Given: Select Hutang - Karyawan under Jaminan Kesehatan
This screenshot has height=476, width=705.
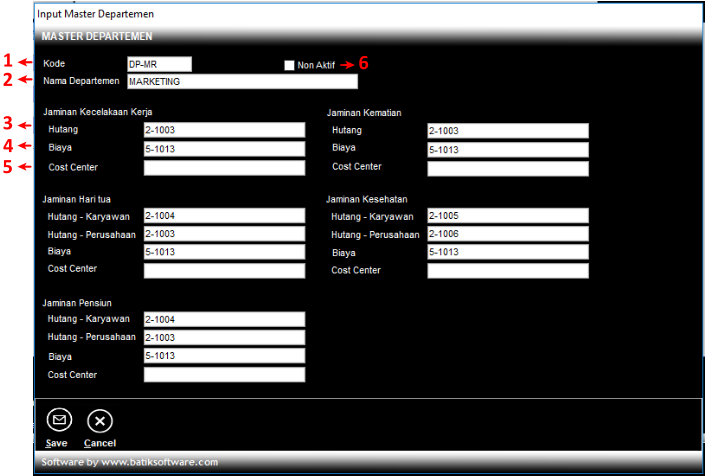Looking at the screenshot, I should [507, 215].
